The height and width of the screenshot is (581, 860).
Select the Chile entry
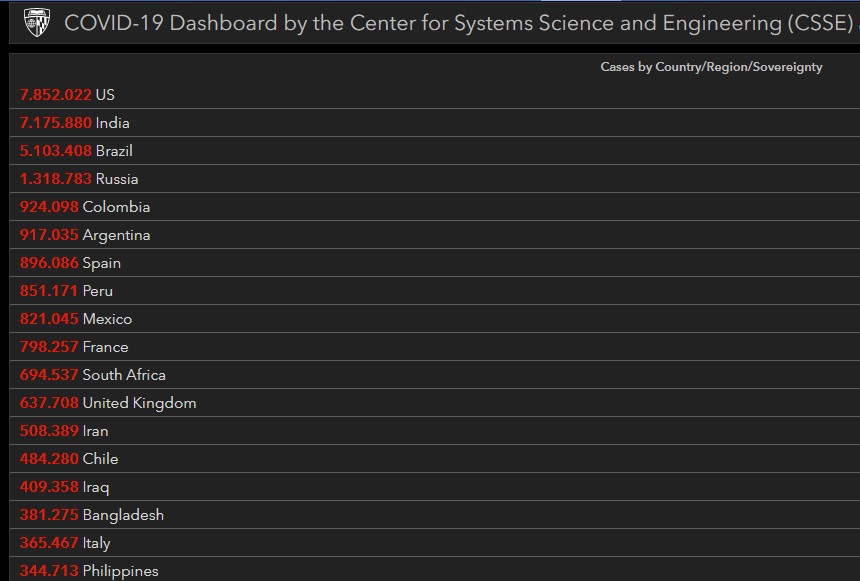click(x=69, y=459)
